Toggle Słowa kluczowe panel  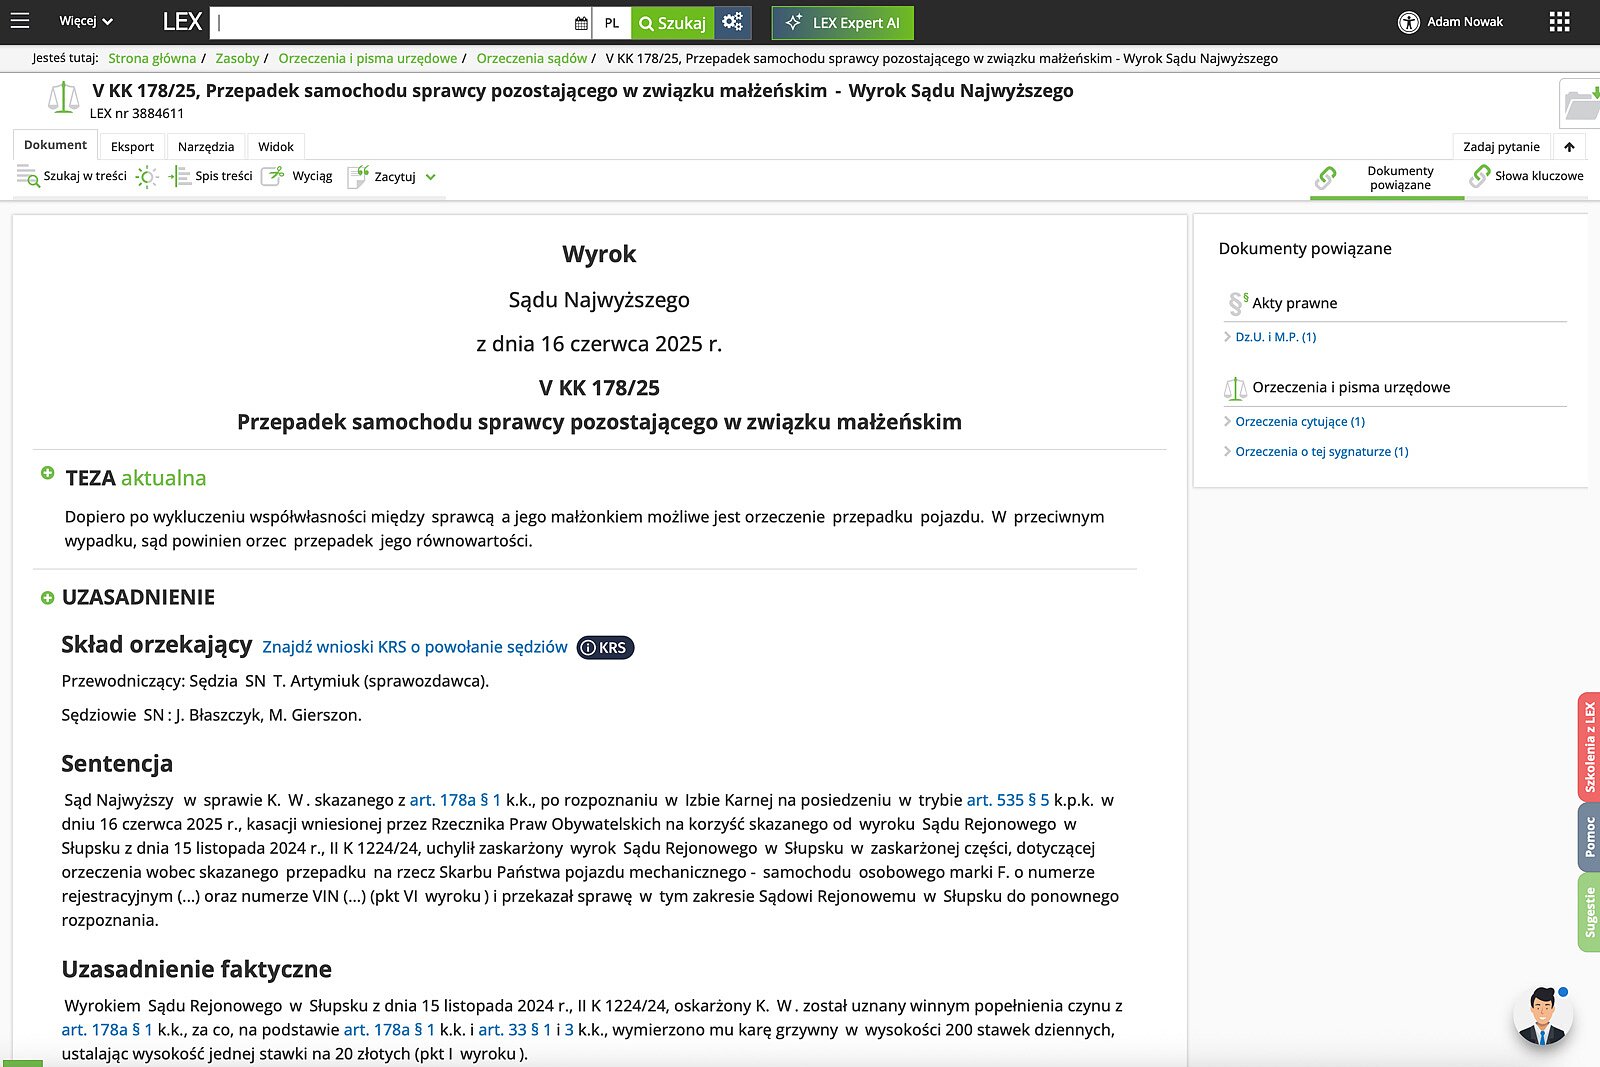[x=1527, y=176]
